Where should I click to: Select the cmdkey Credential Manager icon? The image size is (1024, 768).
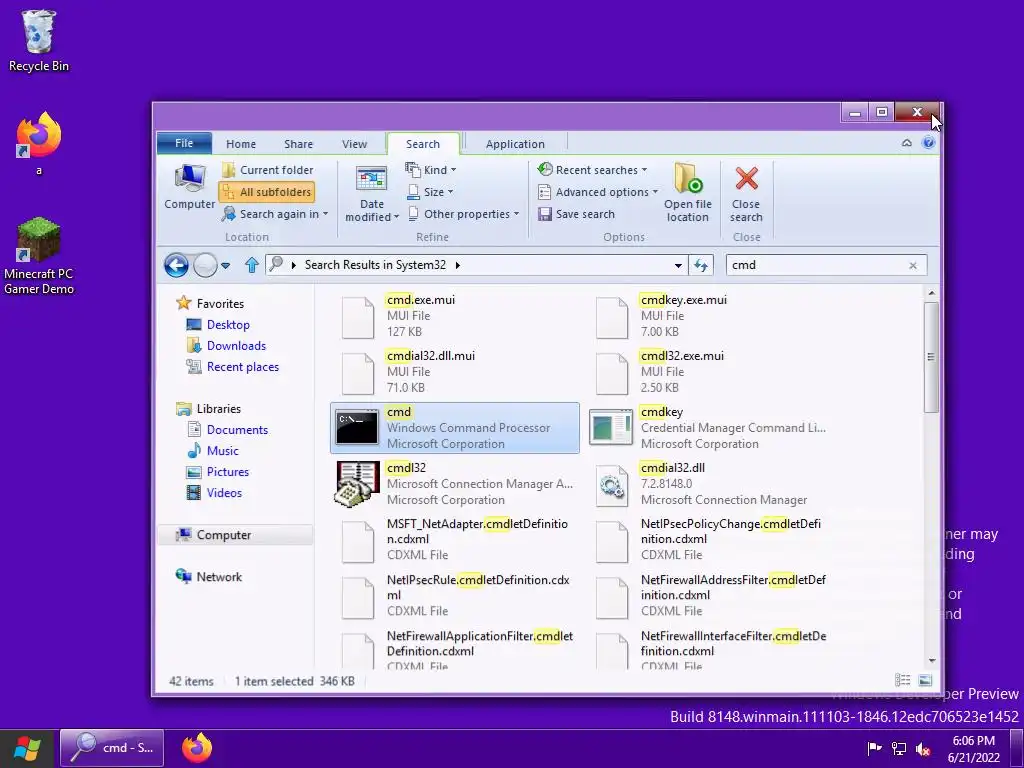coord(611,428)
